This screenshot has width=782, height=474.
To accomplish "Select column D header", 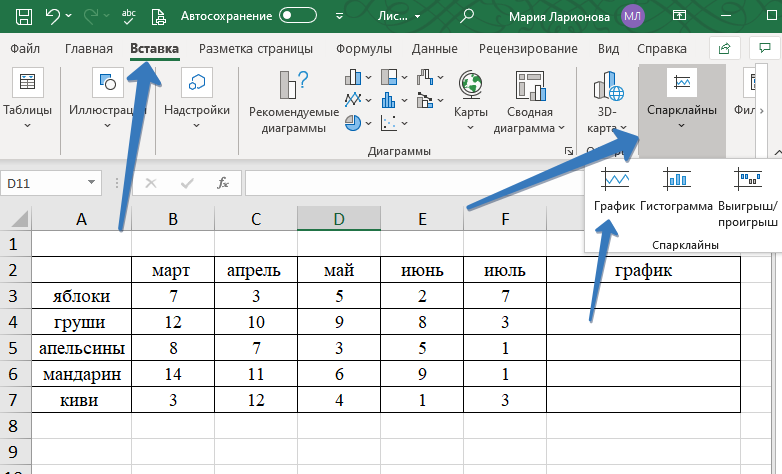I will [x=339, y=219].
